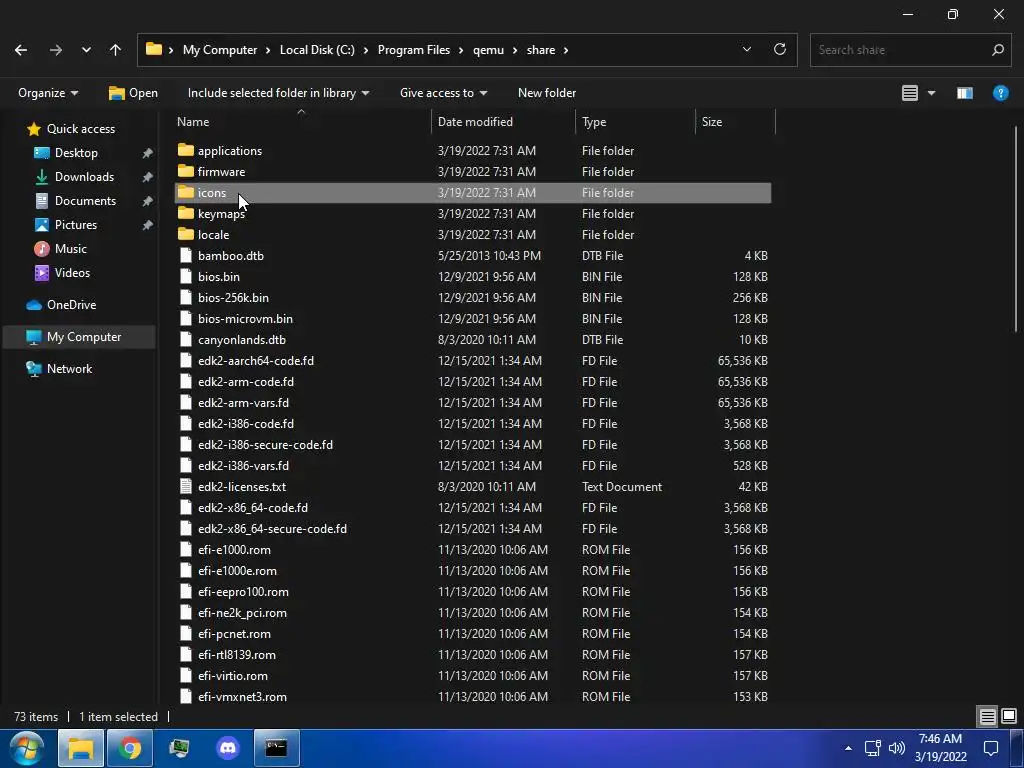The width and height of the screenshot is (1024, 768).
Task: Open Discord from the taskbar
Action: click(x=228, y=748)
